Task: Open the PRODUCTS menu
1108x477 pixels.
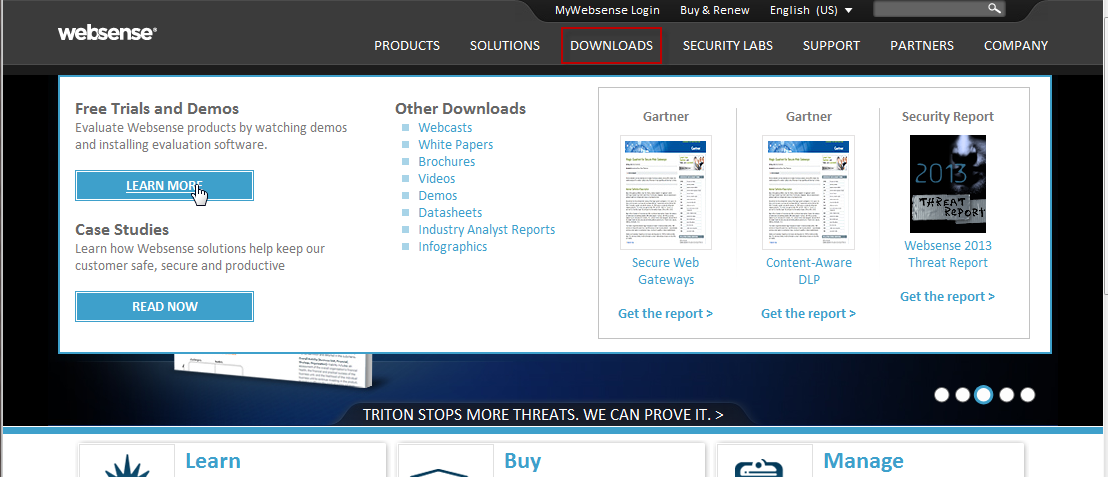Action: click(x=407, y=46)
